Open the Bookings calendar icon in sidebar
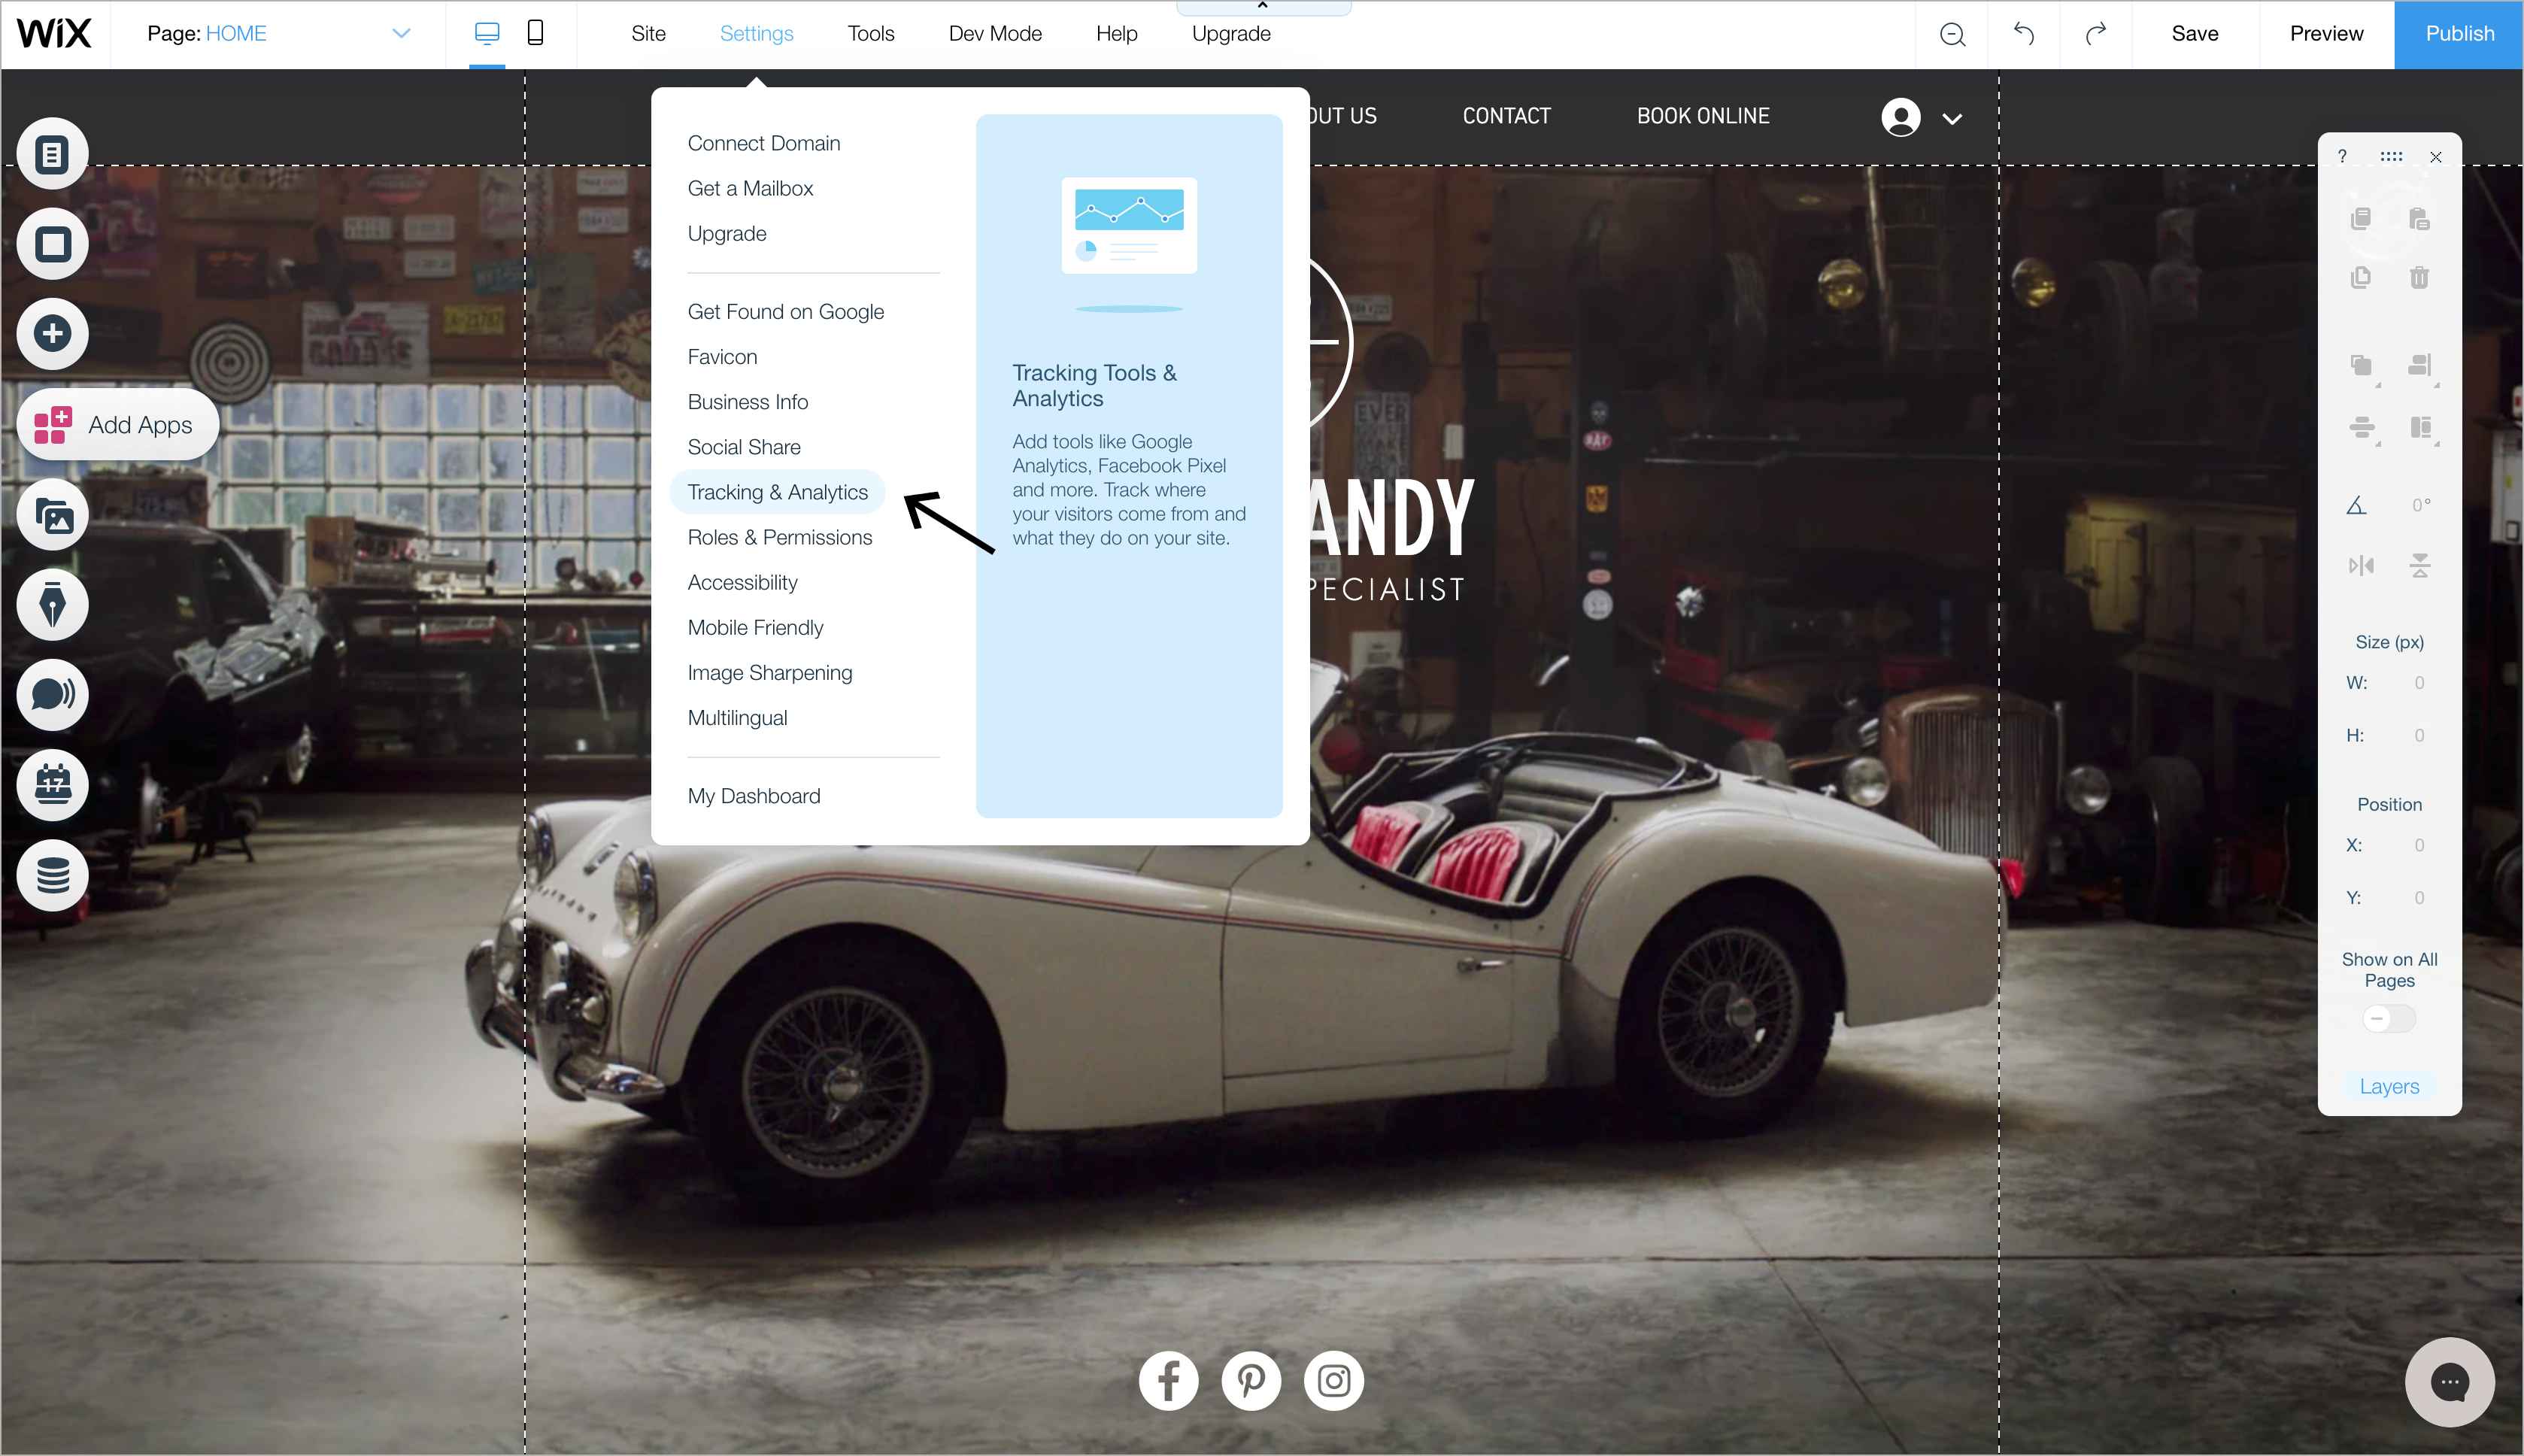This screenshot has height=1456, width=2524. [x=52, y=785]
